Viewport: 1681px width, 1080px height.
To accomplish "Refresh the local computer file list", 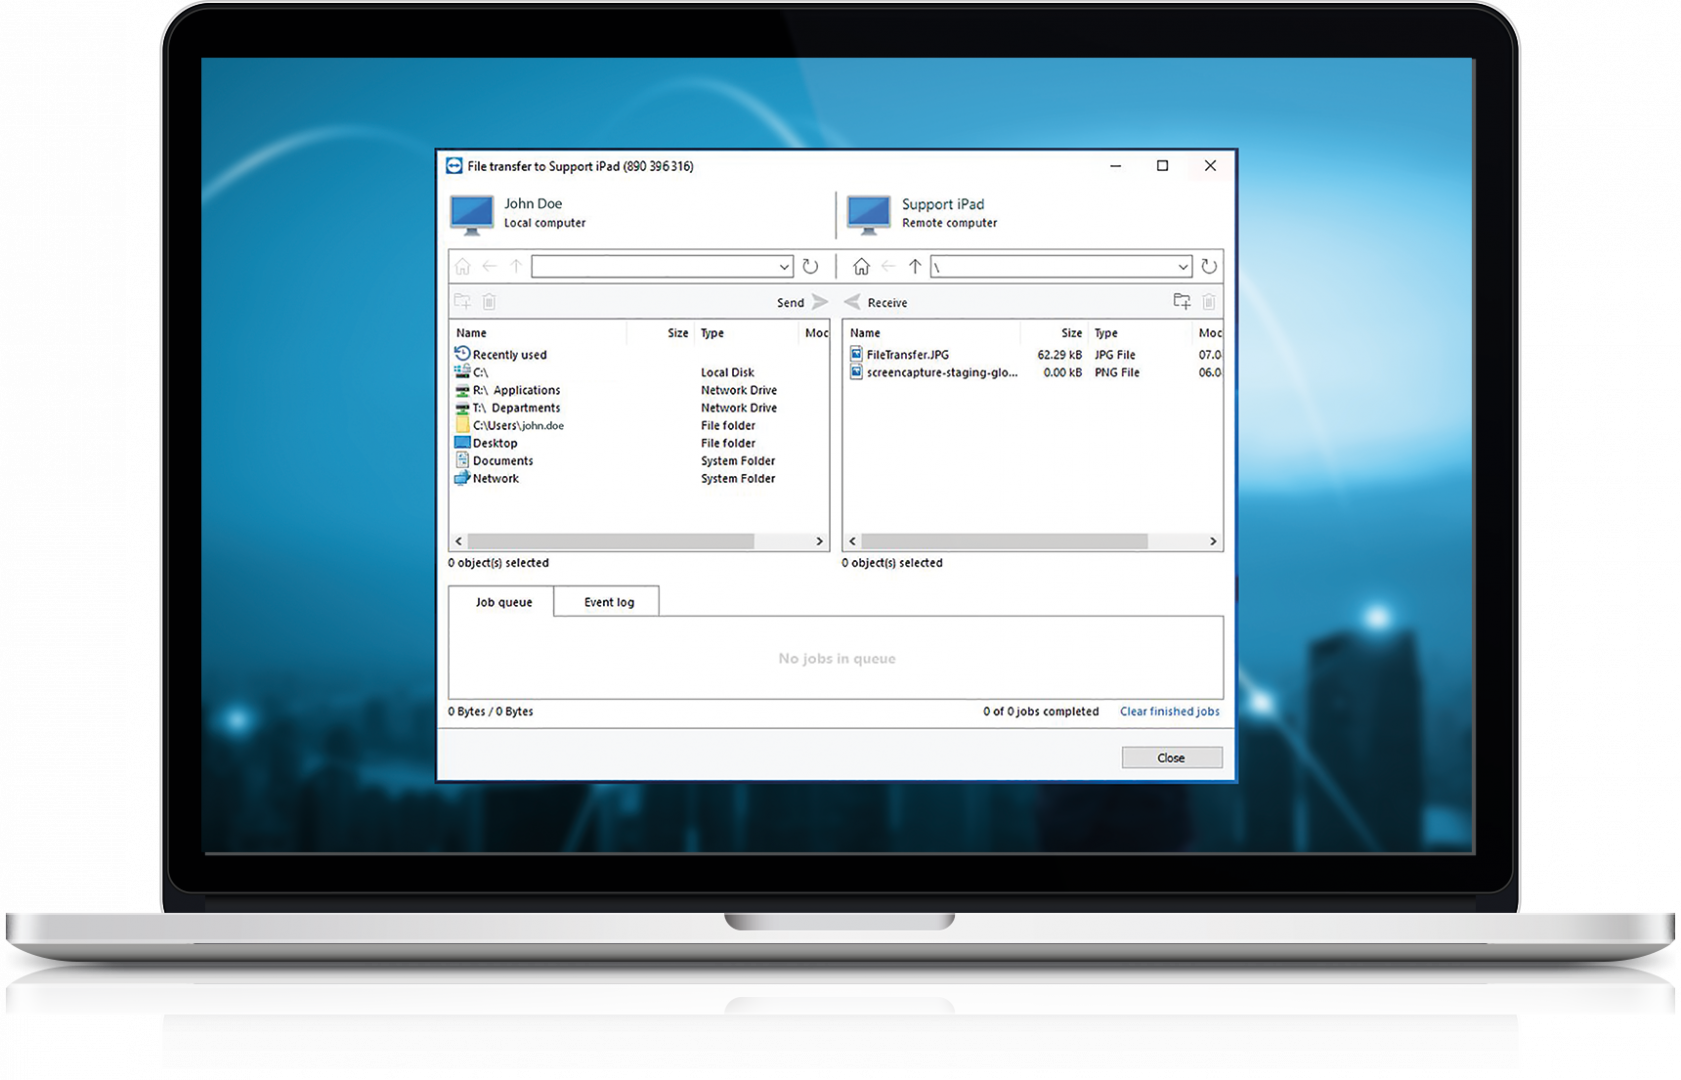I will click(811, 266).
